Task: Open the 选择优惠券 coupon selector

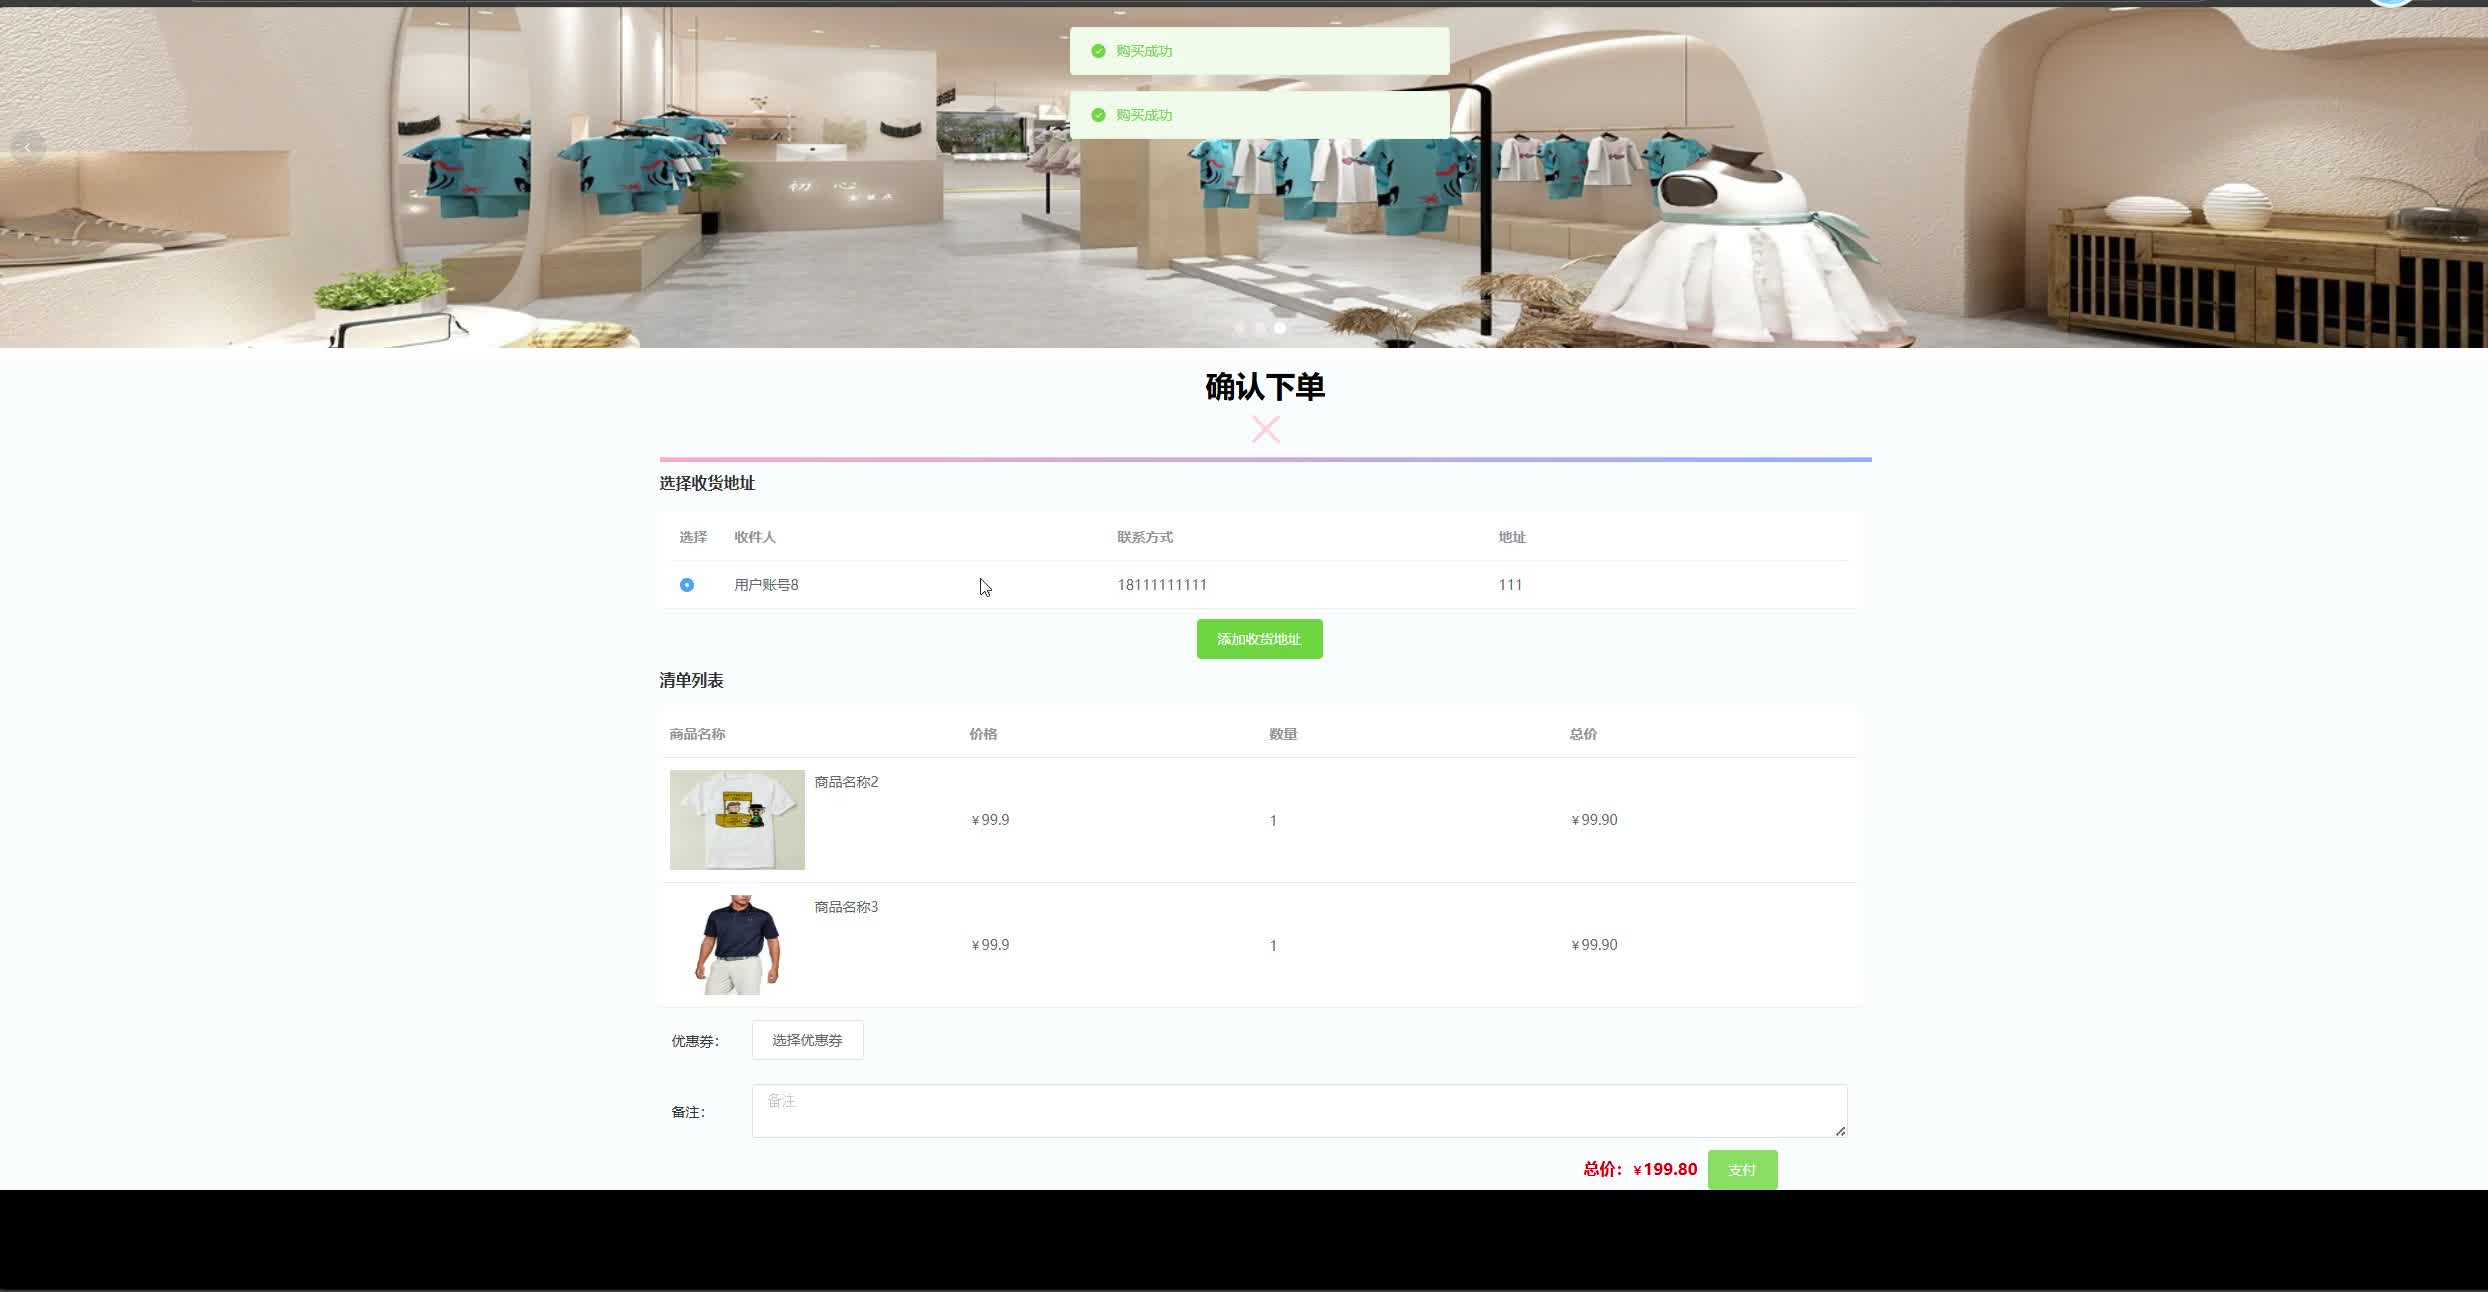Action: [x=807, y=1040]
